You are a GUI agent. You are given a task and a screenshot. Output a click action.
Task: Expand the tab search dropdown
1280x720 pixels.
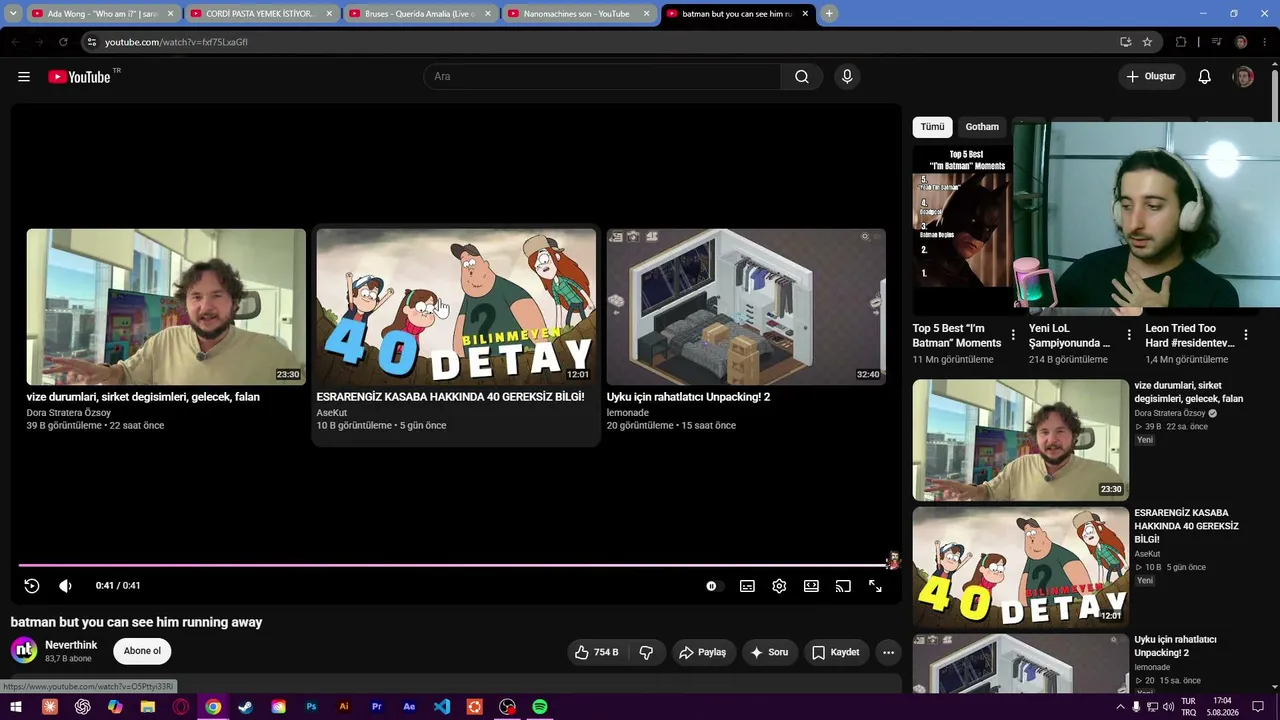13,14
